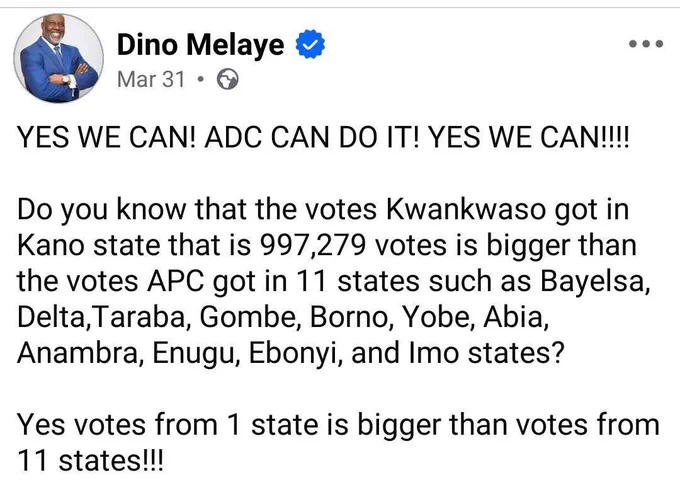
Task: Click the word Borno in the state list
Action: point(352,317)
